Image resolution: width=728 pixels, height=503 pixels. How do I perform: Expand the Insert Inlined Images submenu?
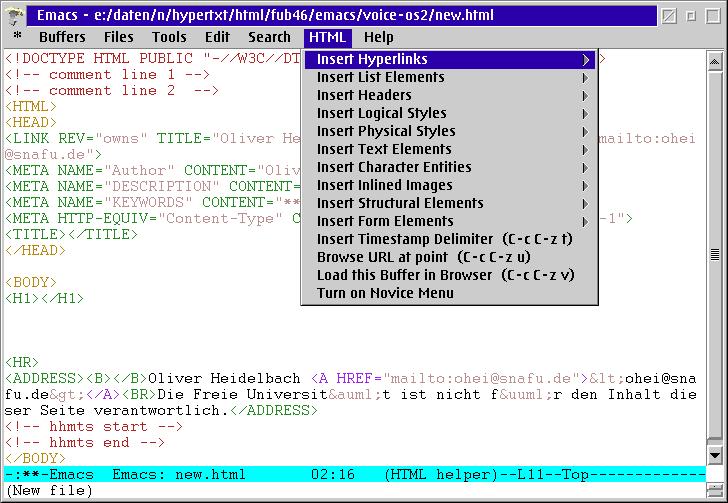449,185
